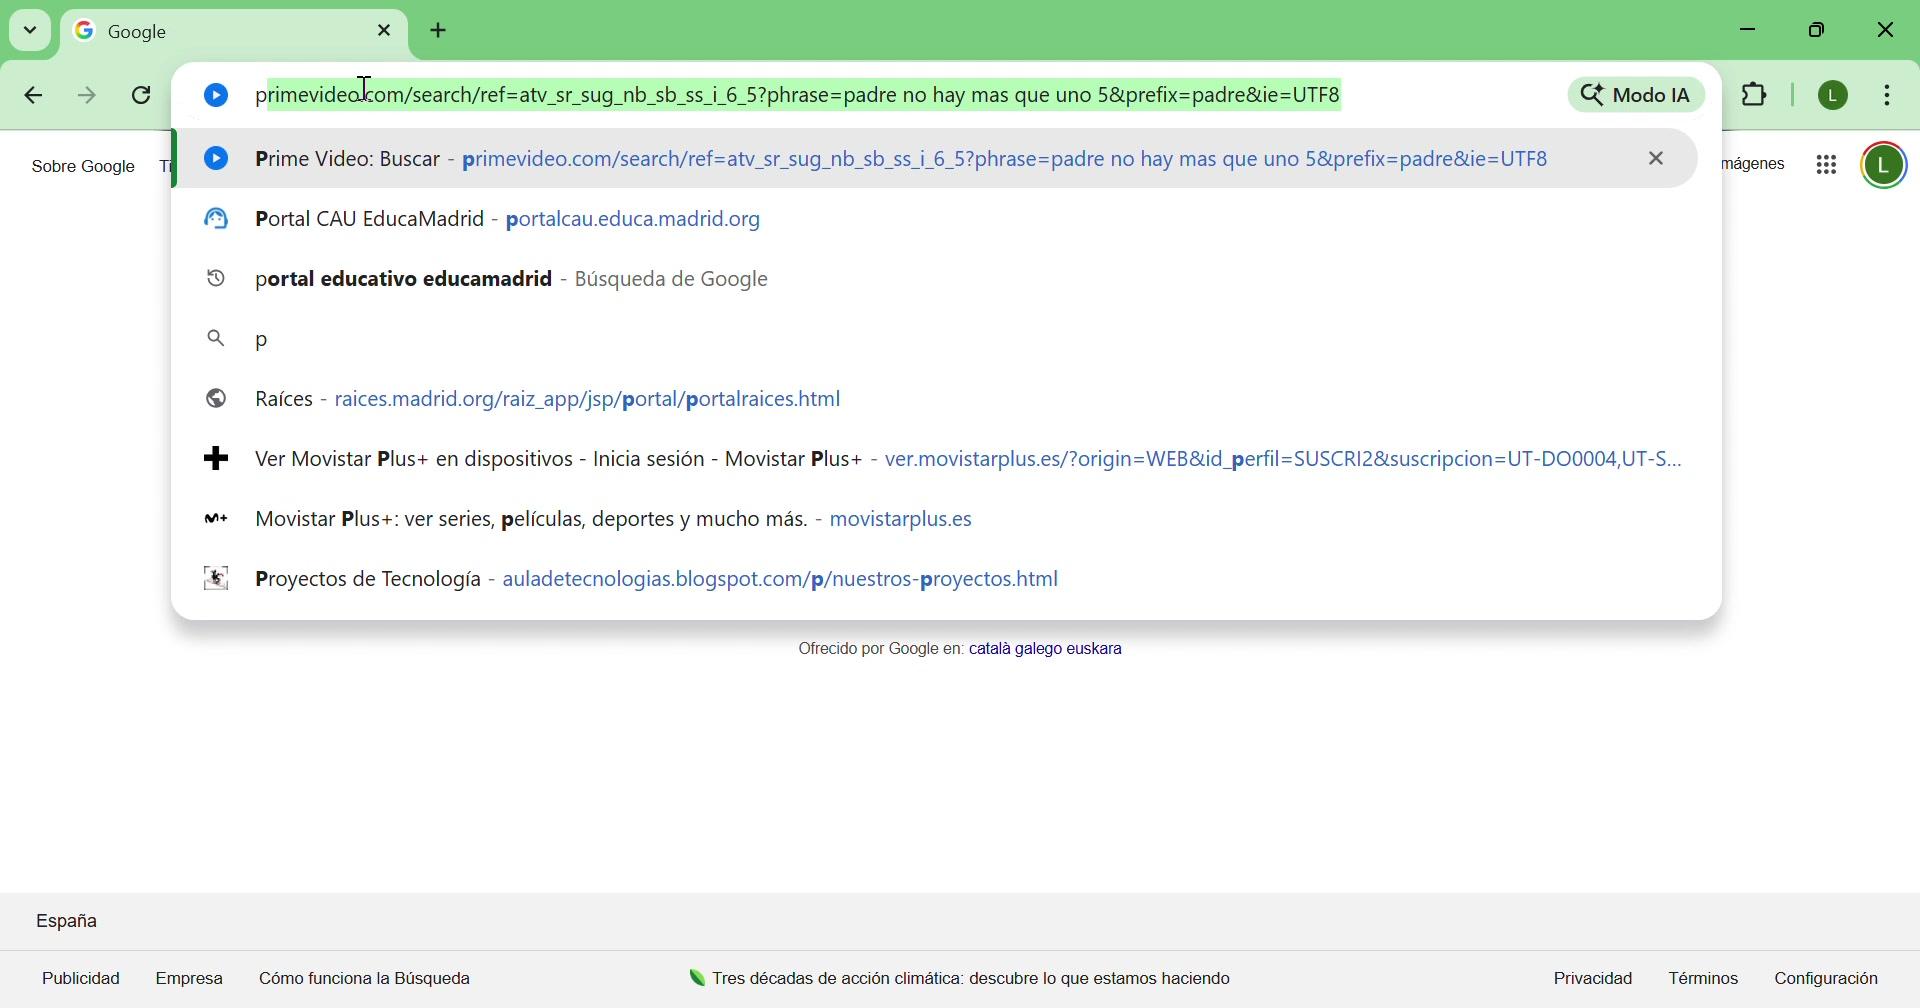The width and height of the screenshot is (1920, 1008).
Task: Click the Prime Video play icon in address bar
Action: pos(216,95)
